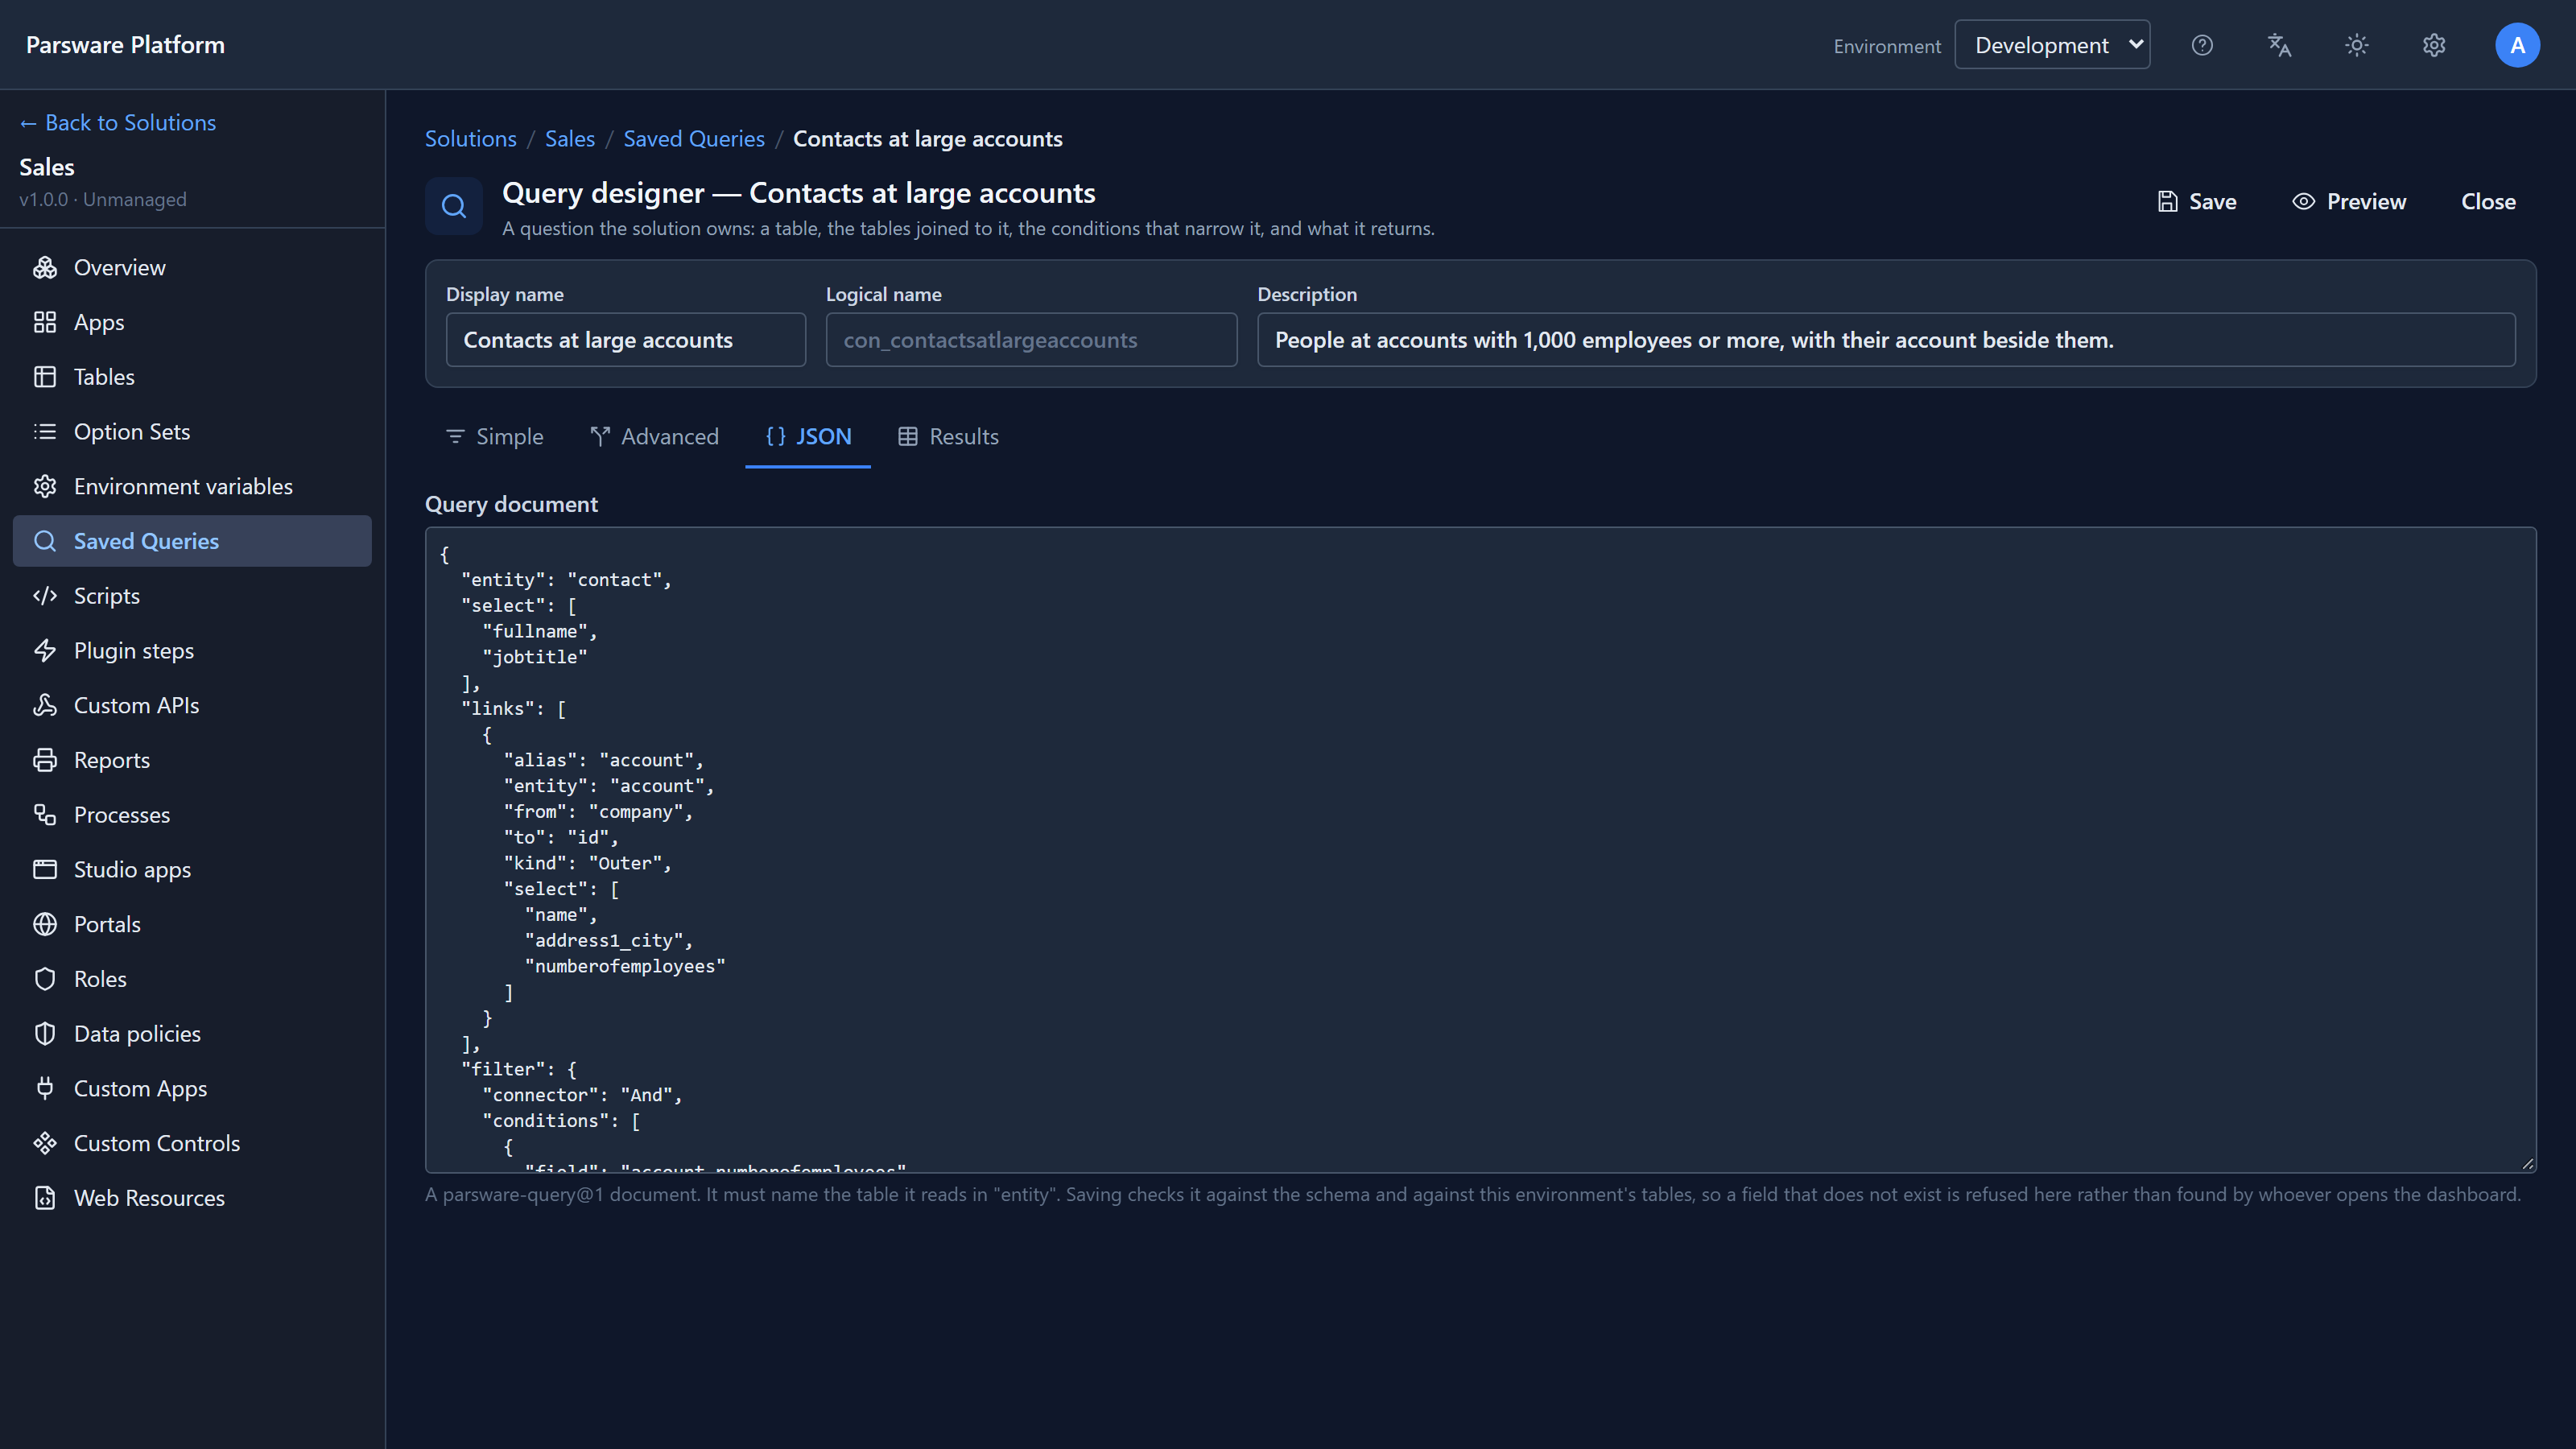Image resolution: width=2576 pixels, height=1449 pixels.
Task: Click the Portals globe icon
Action: click(x=45, y=924)
